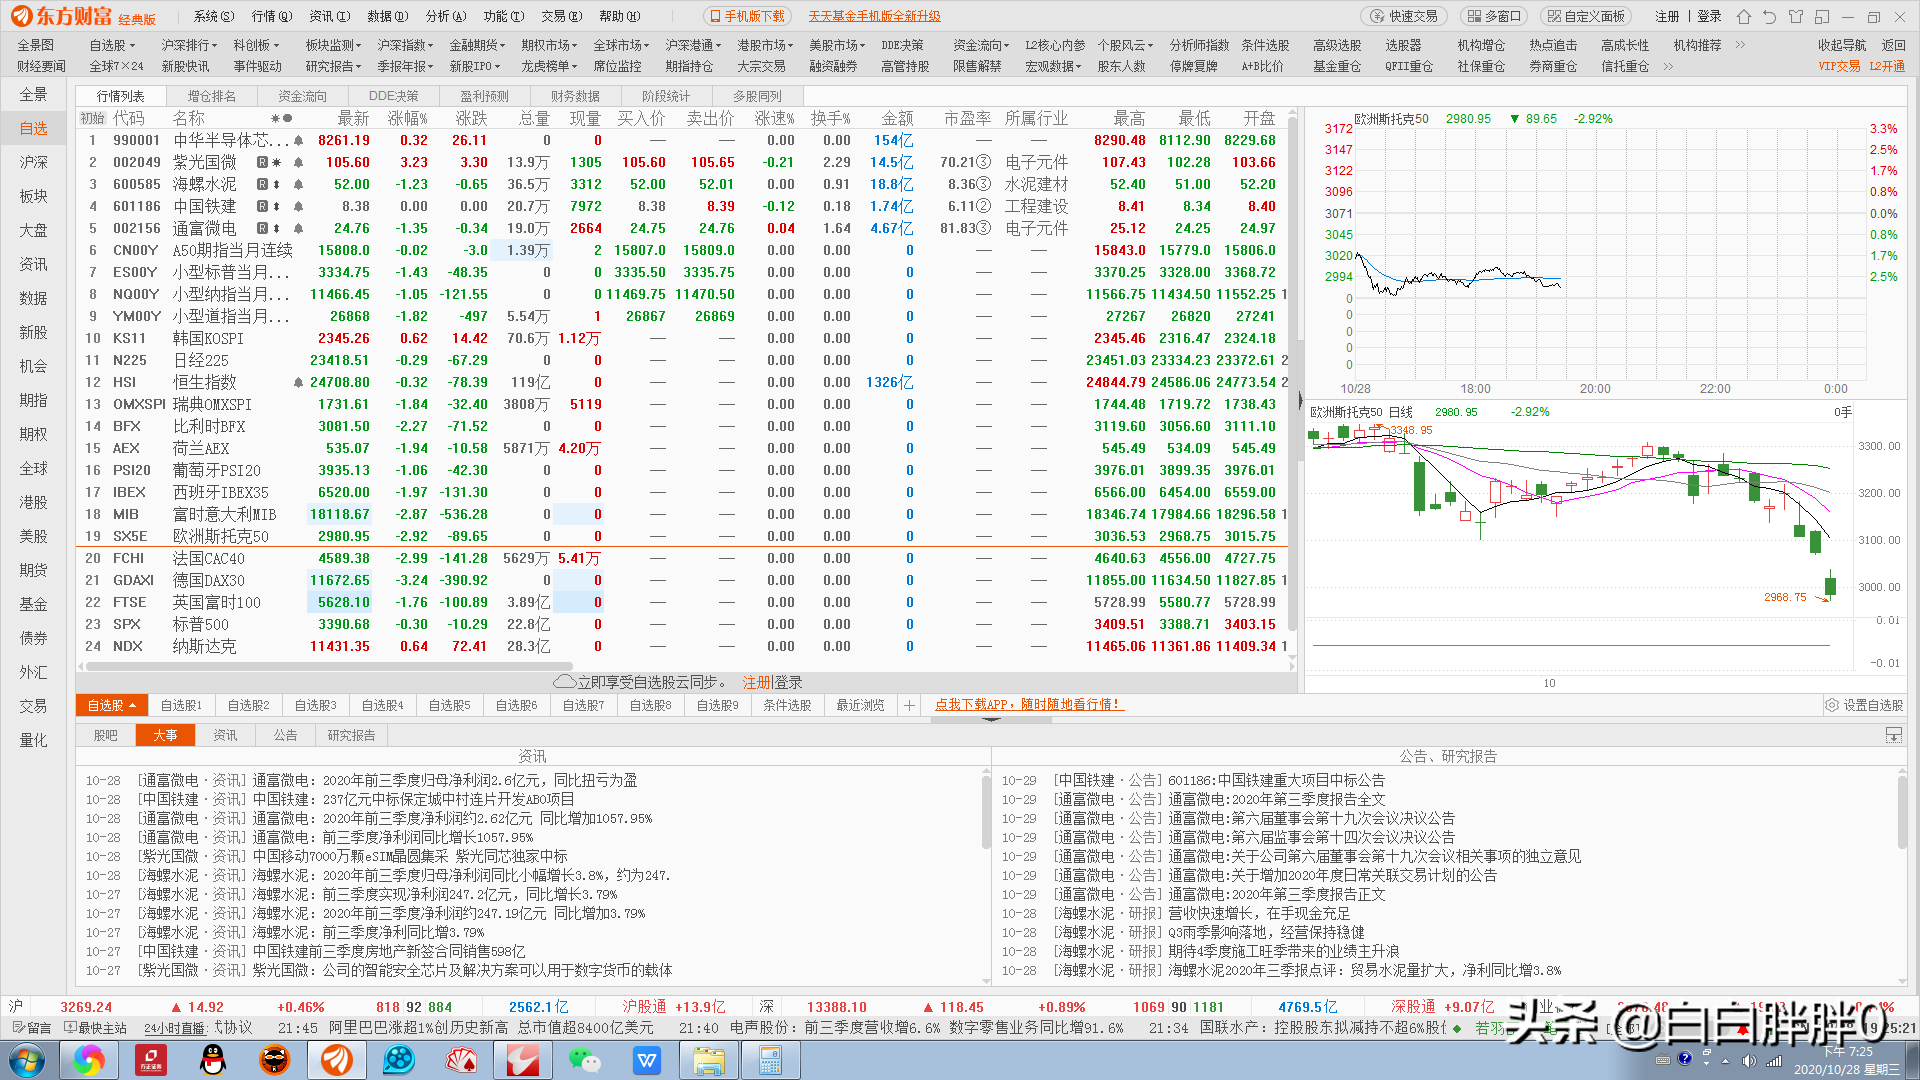Click the 收起导航 collapse navigation button

click(x=1842, y=45)
